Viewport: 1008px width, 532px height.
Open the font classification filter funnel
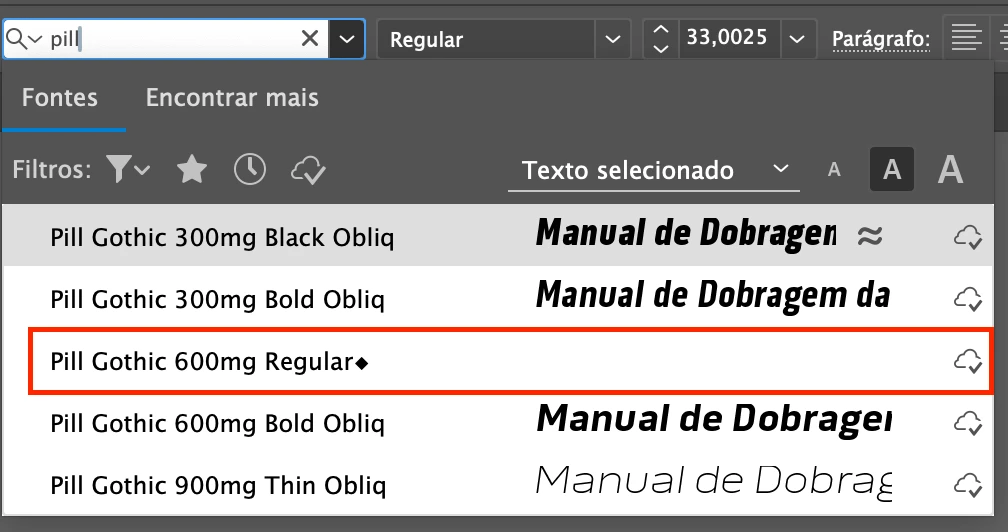[x=127, y=170]
